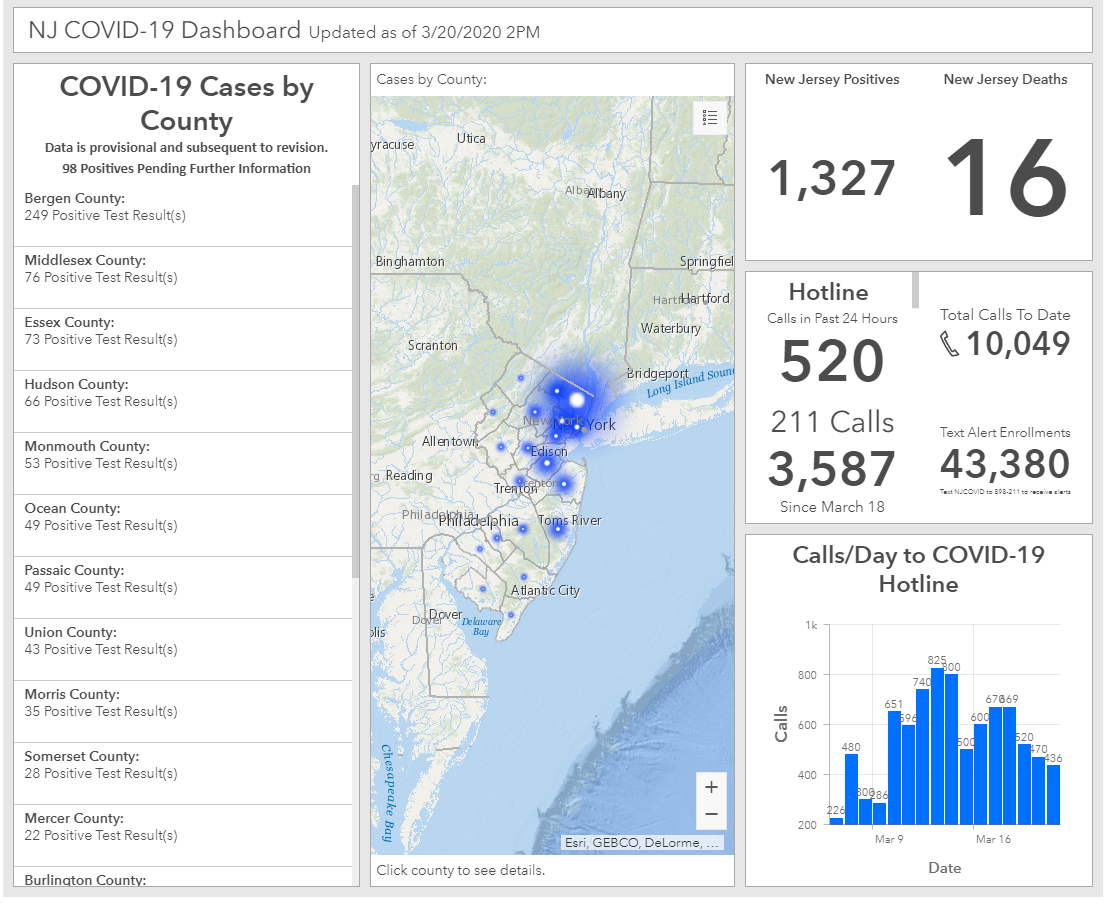Click the Hotline panel scrollbar handle
This screenshot has height=905, width=1105.
915,290
